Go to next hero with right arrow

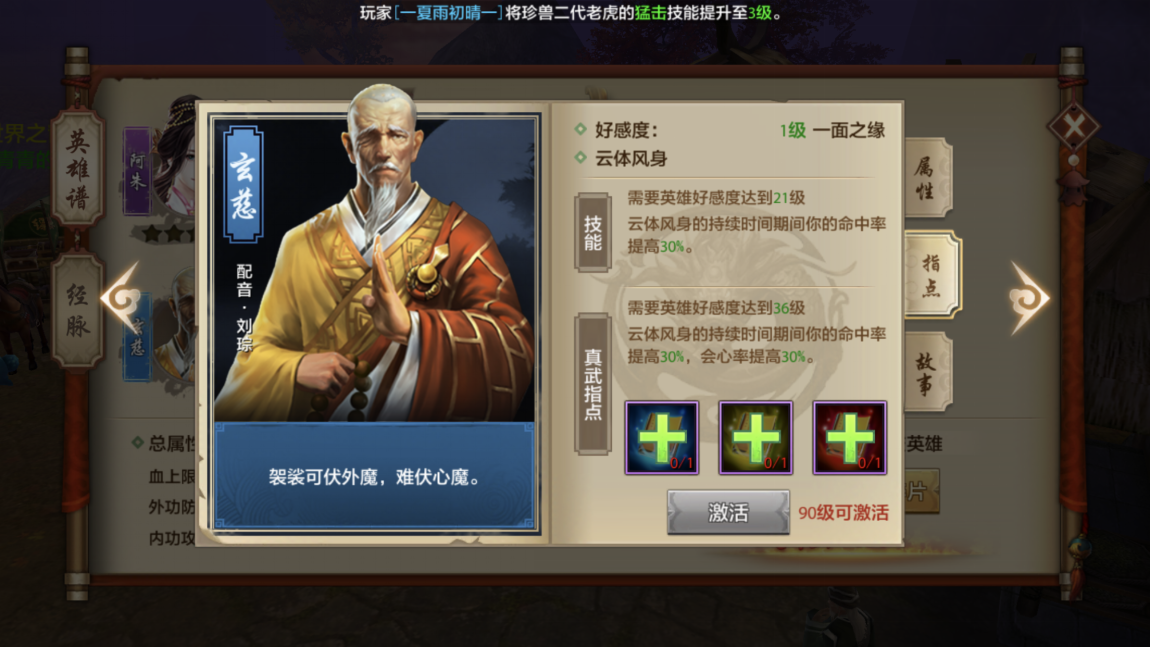click(x=1028, y=299)
